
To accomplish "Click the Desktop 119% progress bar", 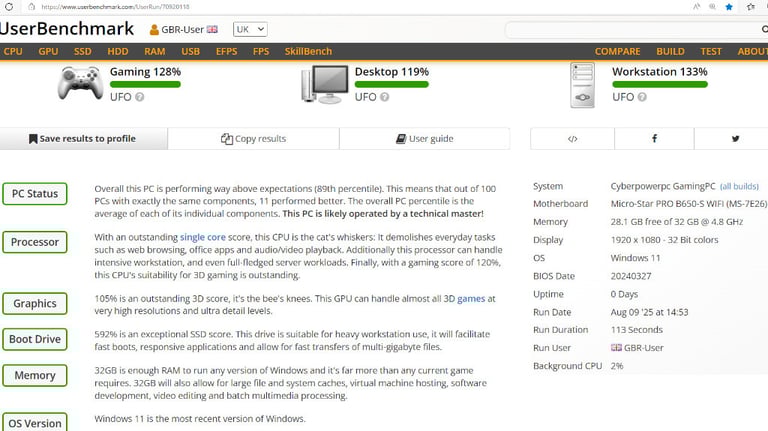I will pyautogui.click(x=391, y=84).
